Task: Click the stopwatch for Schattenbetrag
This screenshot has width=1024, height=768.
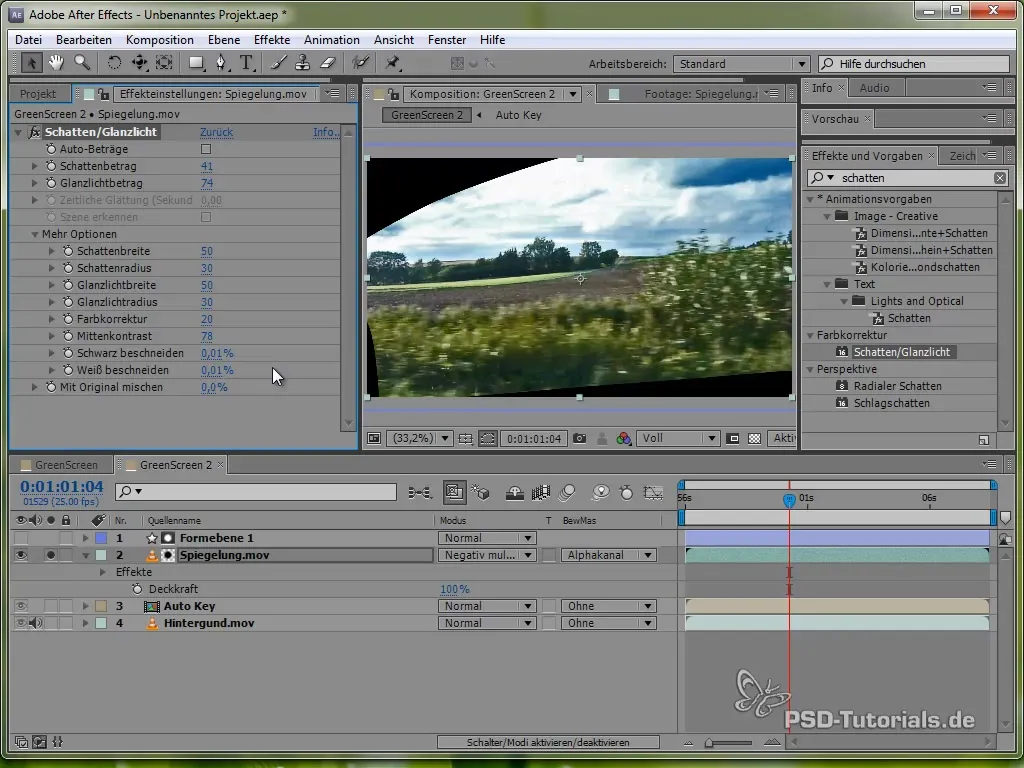Action: [x=51, y=166]
